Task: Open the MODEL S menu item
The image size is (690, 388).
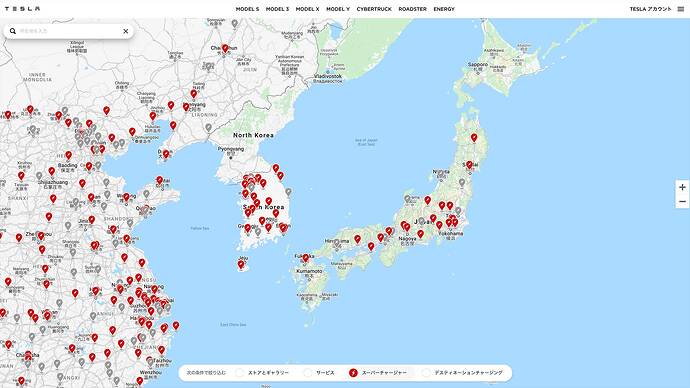Action: click(247, 9)
